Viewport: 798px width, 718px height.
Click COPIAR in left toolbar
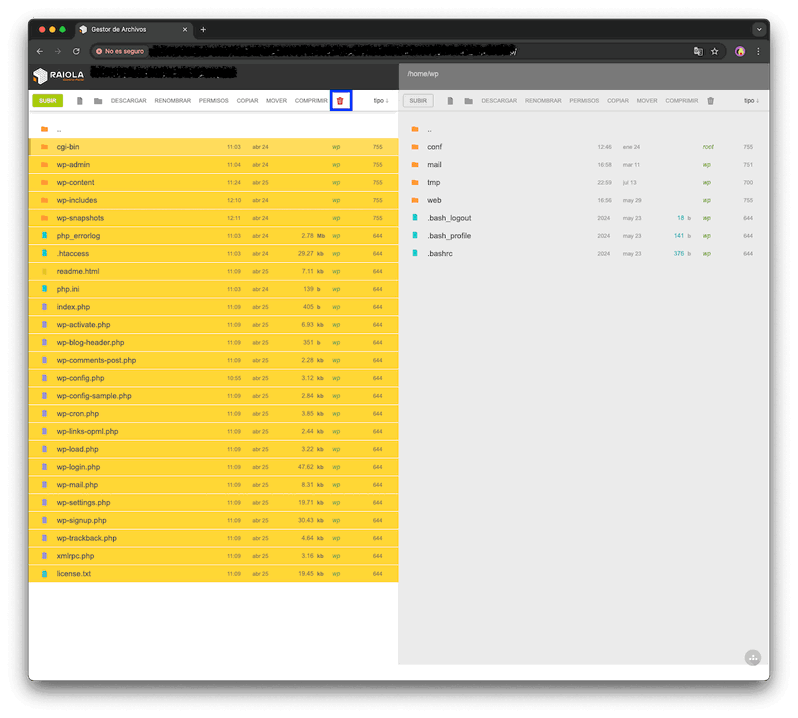pyautogui.click(x=247, y=101)
